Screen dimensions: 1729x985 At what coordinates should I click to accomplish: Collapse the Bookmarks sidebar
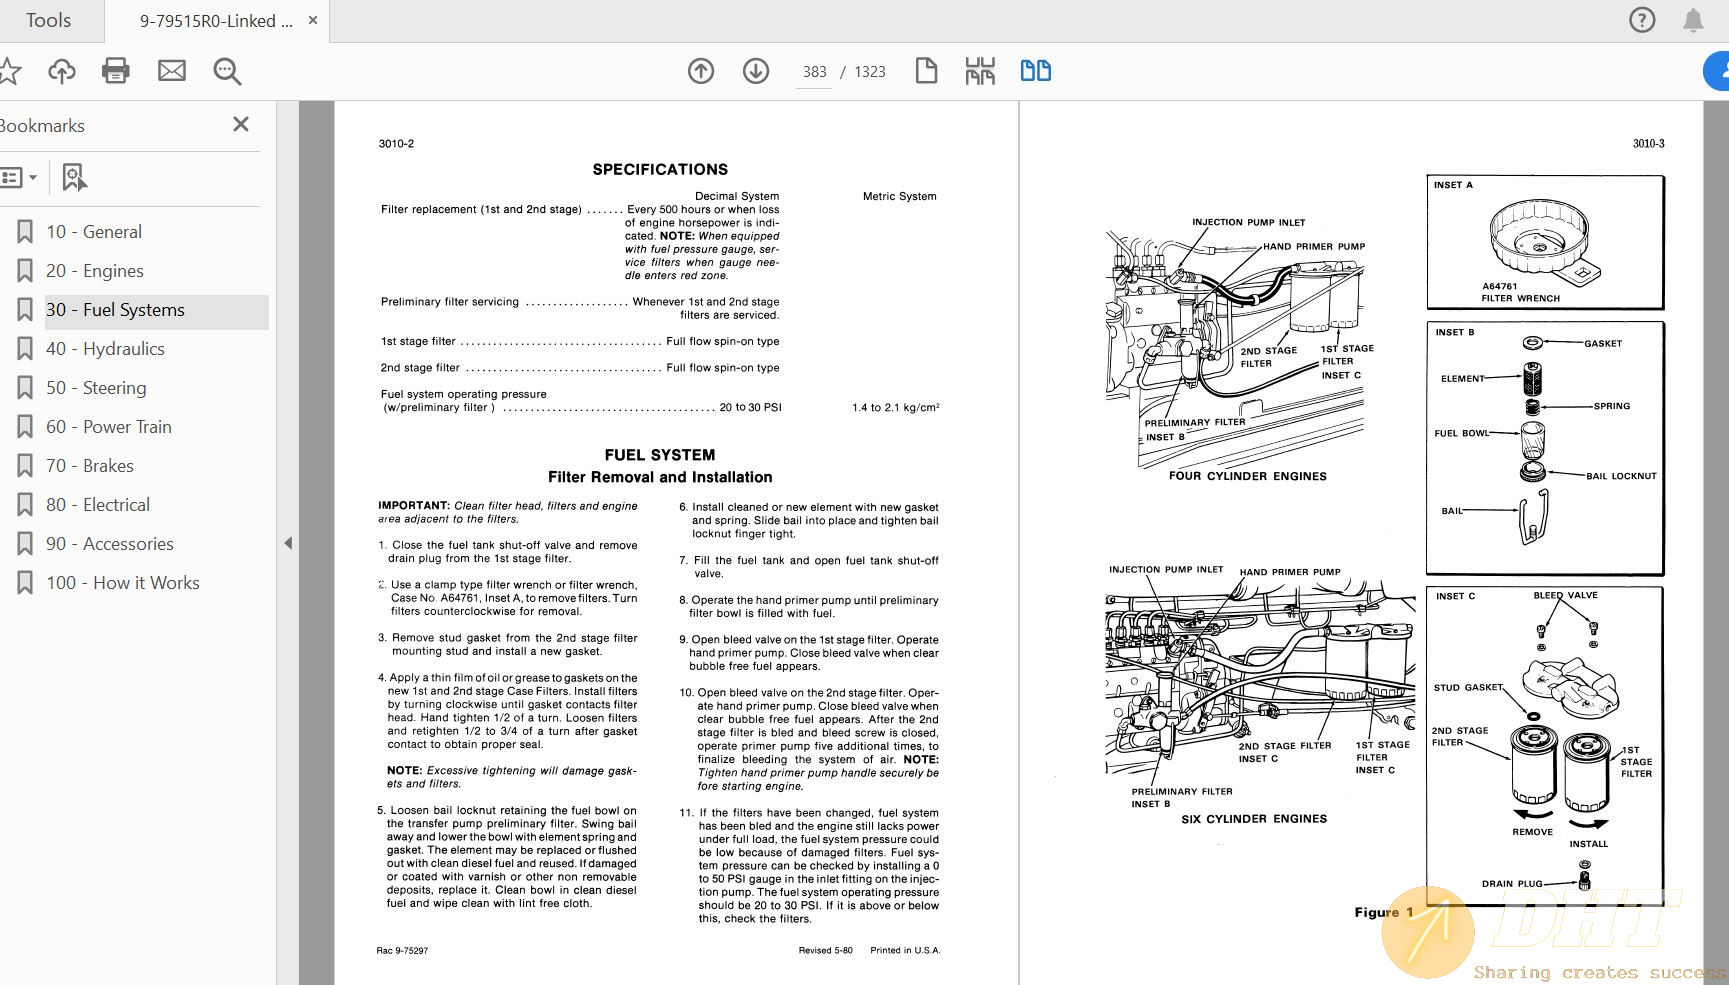coord(240,124)
